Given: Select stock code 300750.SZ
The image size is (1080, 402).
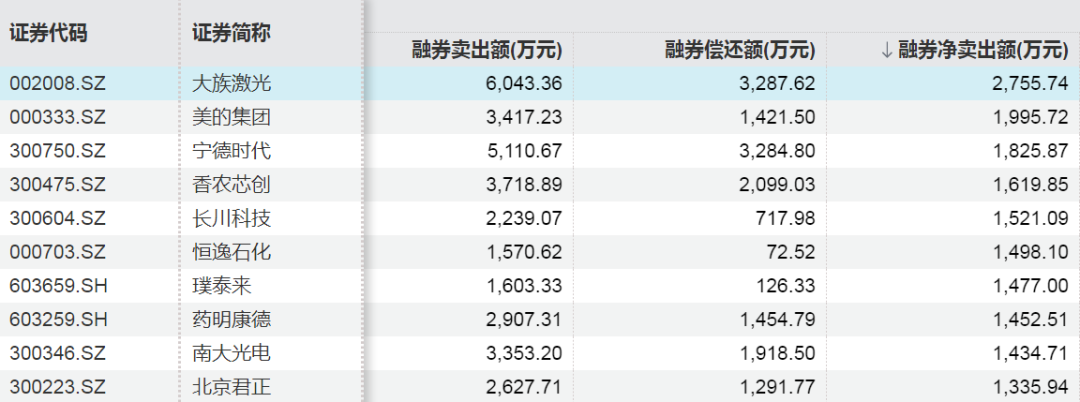Looking at the screenshot, I should click(x=57, y=151).
